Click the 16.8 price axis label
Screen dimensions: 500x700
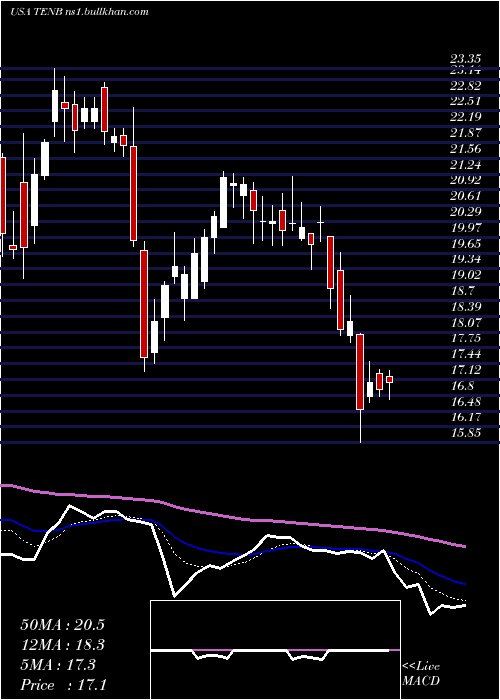click(x=462, y=386)
